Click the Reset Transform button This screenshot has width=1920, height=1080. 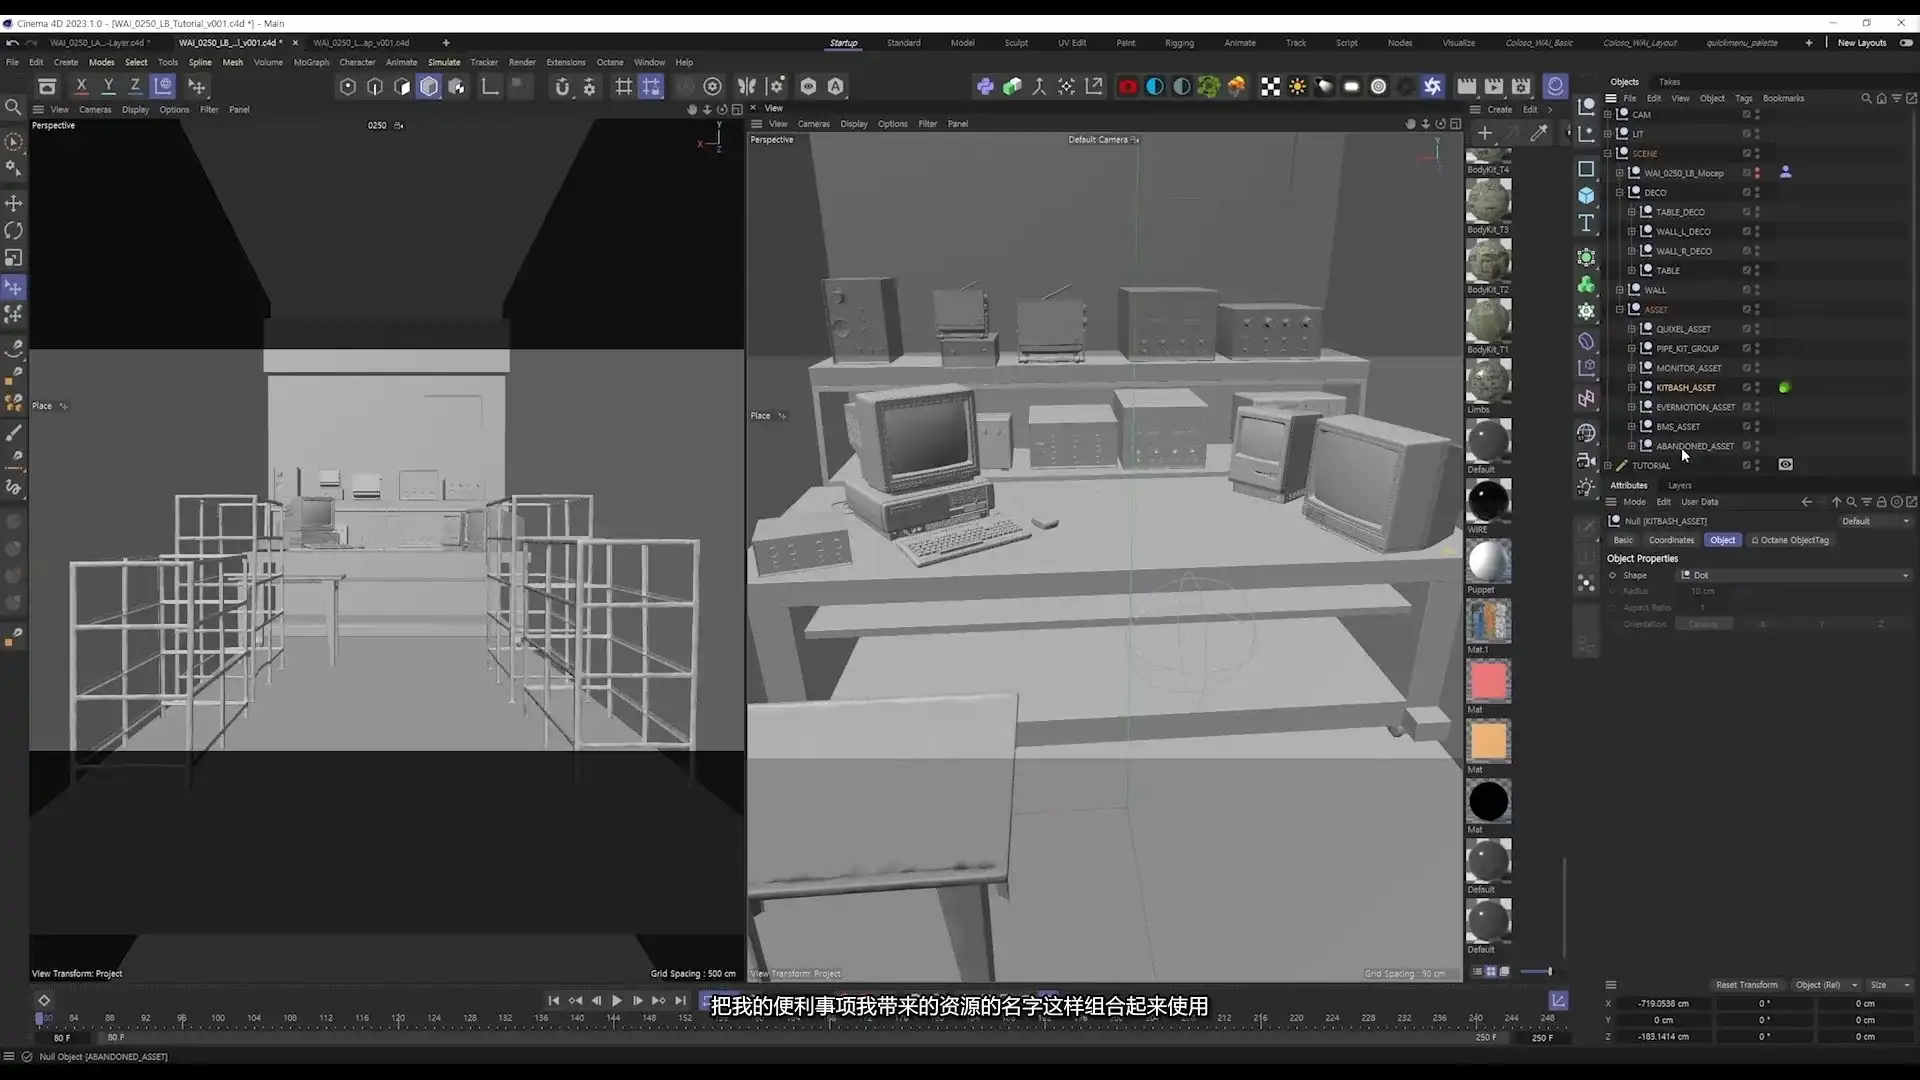pyautogui.click(x=1746, y=985)
